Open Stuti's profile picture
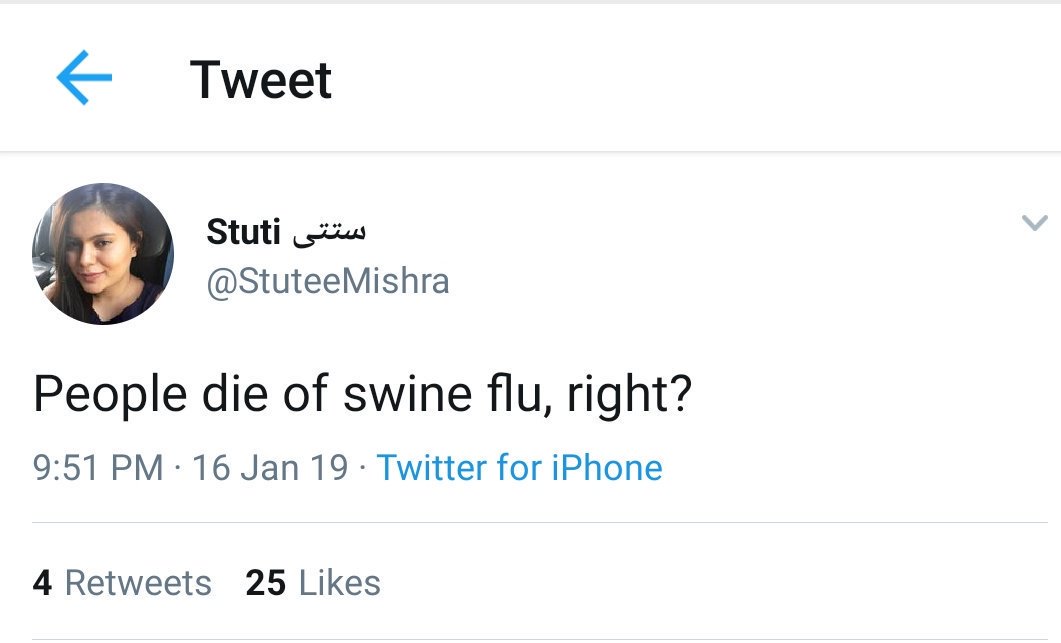This screenshot has height=643, width=1061. 103,254
